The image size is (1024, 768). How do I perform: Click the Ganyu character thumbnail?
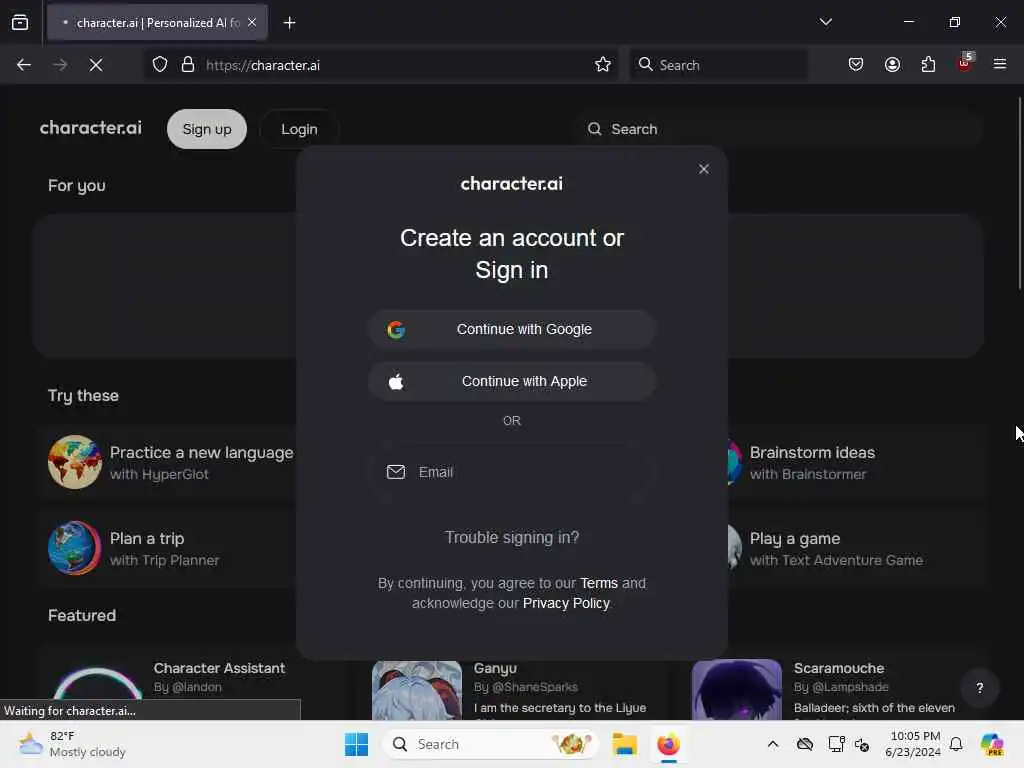pyautogui.click(x=417, y=690)
